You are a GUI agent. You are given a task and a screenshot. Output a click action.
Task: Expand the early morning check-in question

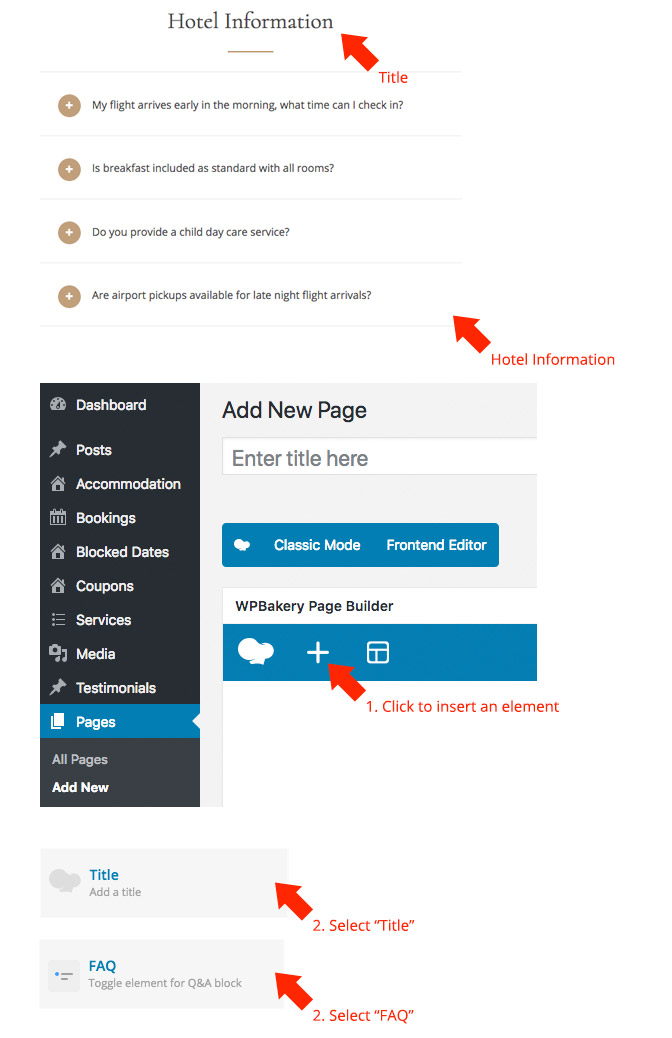(x=70, y=105)
